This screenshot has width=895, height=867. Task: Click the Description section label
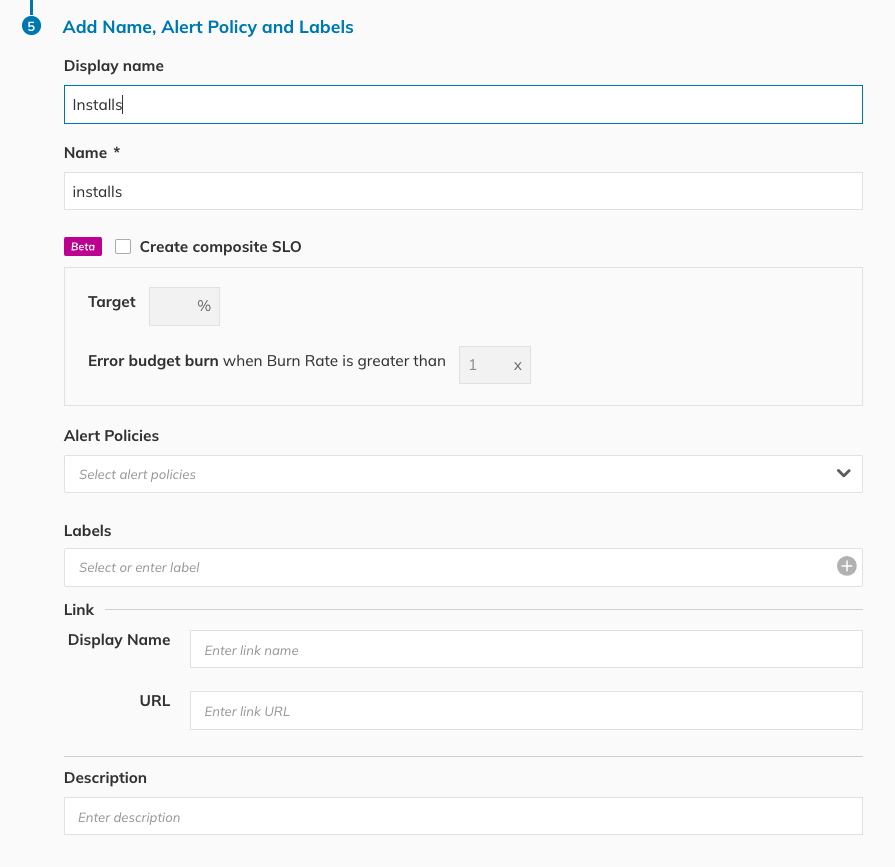click(x=105, y=777)
